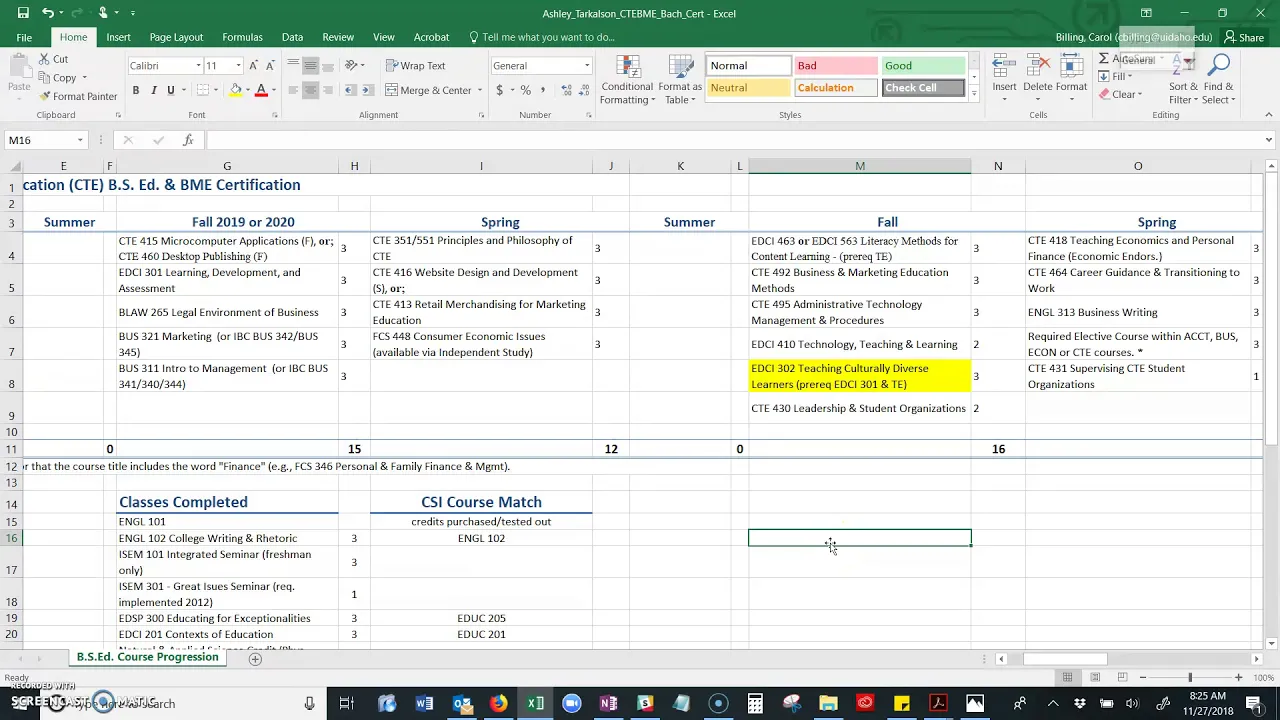
Task: Open the Merge & Center dropdown arrow
Action: click(479, 91)
